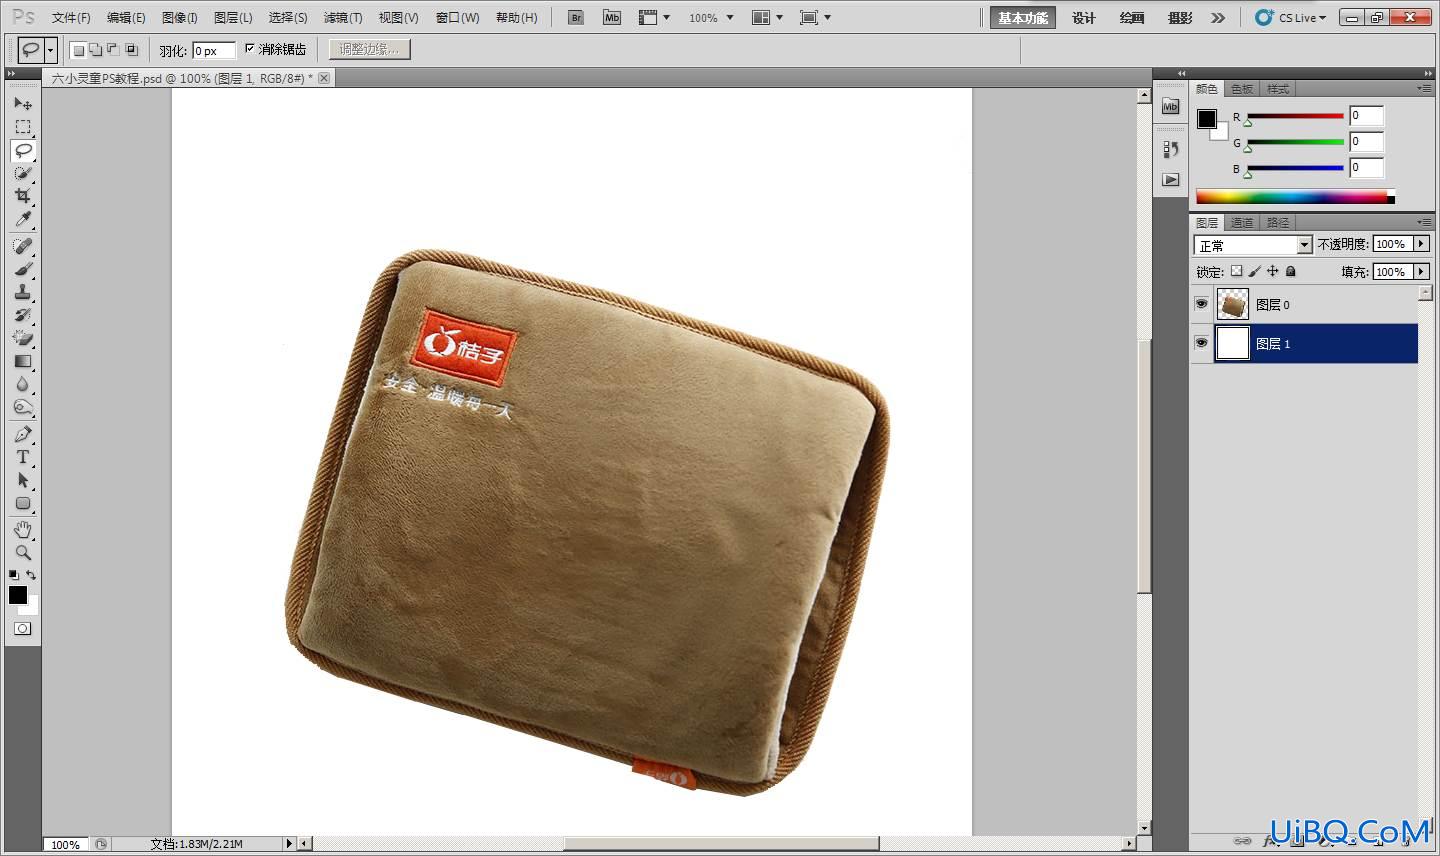
Task: Open the fill (填充) slider arrow
Action: (x=1422, y=272)
